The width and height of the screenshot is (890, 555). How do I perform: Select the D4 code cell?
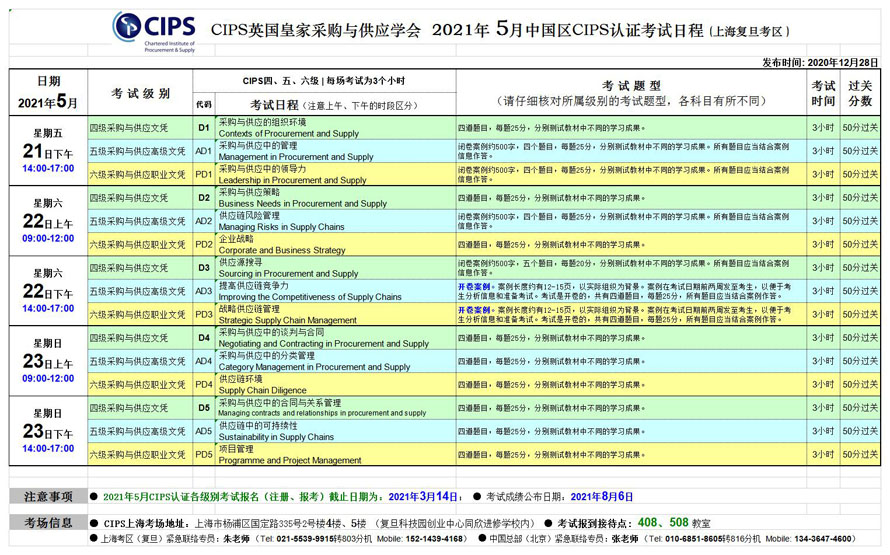(204, 338)
